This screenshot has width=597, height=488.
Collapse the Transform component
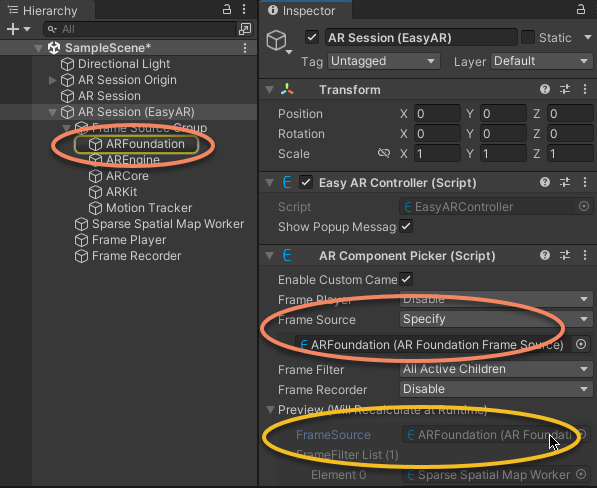[x=270, y=90]
